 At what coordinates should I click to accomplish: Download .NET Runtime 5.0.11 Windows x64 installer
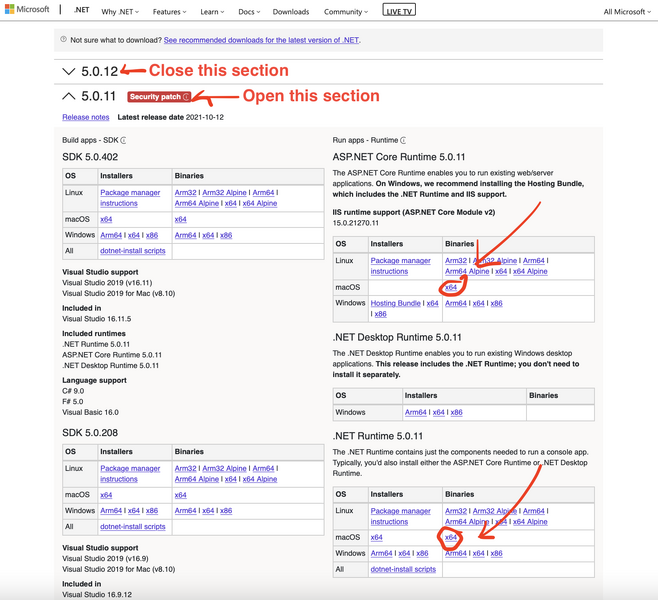click(404, 553)
